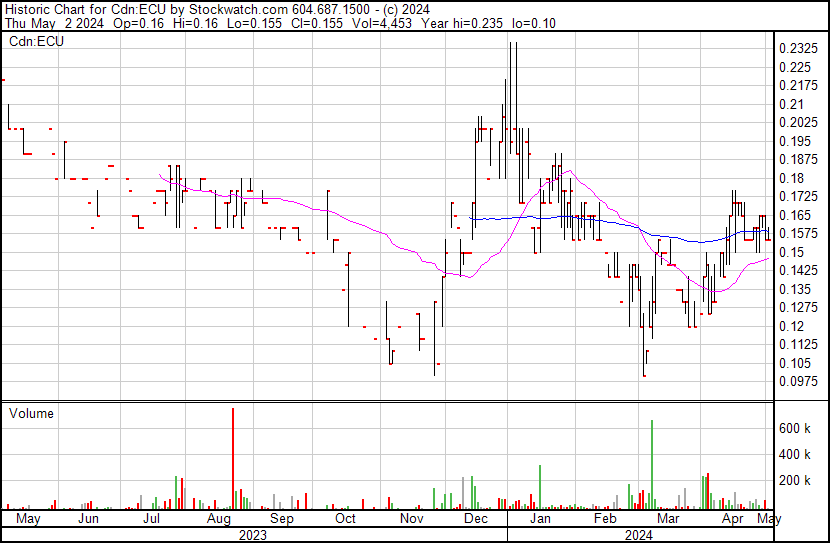Select the 0.18 price axis label
This screenshot has height=543, width=830.
(x=790, y=178)
